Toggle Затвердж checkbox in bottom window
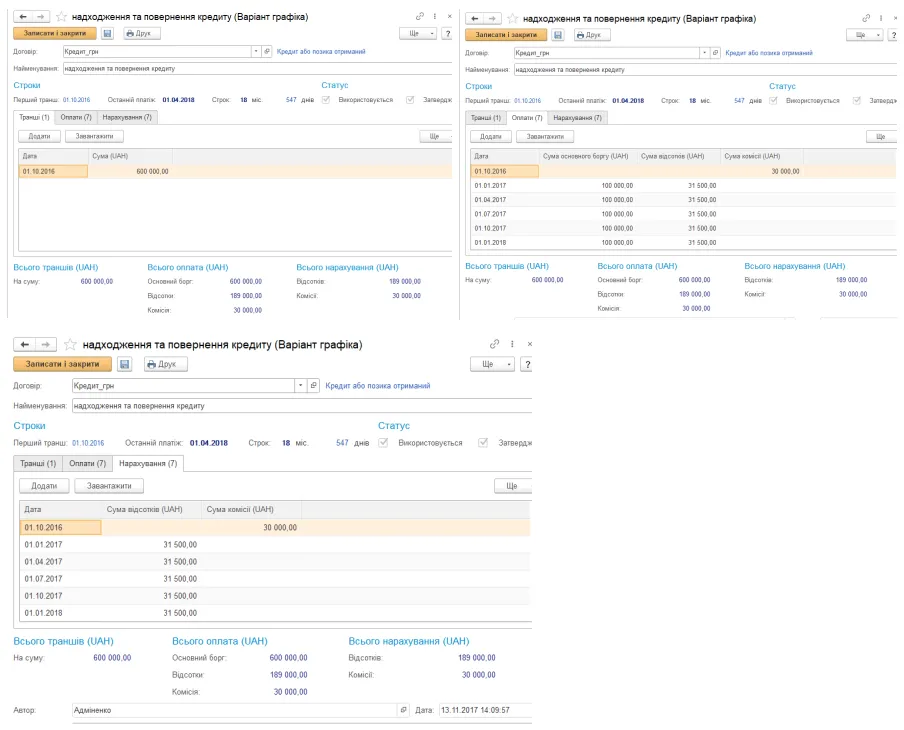Screen dimensions: 904x730 483,443
